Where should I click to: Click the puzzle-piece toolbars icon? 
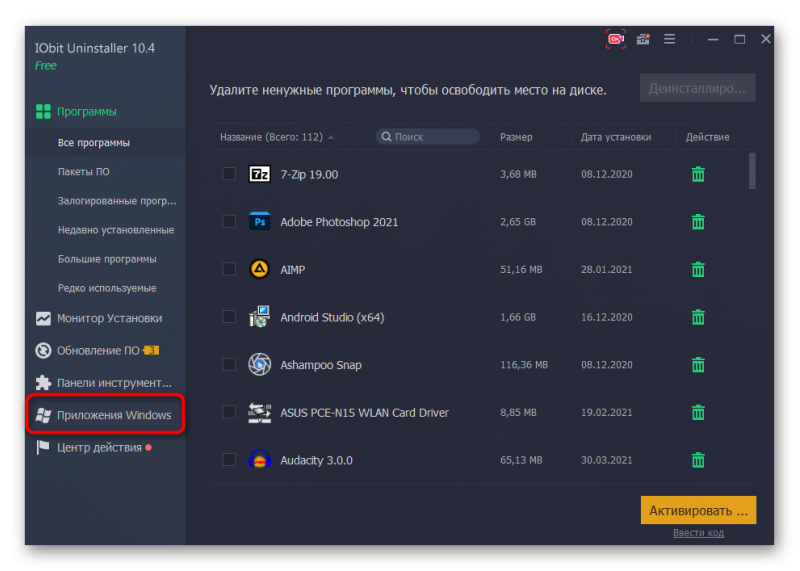[x=43, y=383]
